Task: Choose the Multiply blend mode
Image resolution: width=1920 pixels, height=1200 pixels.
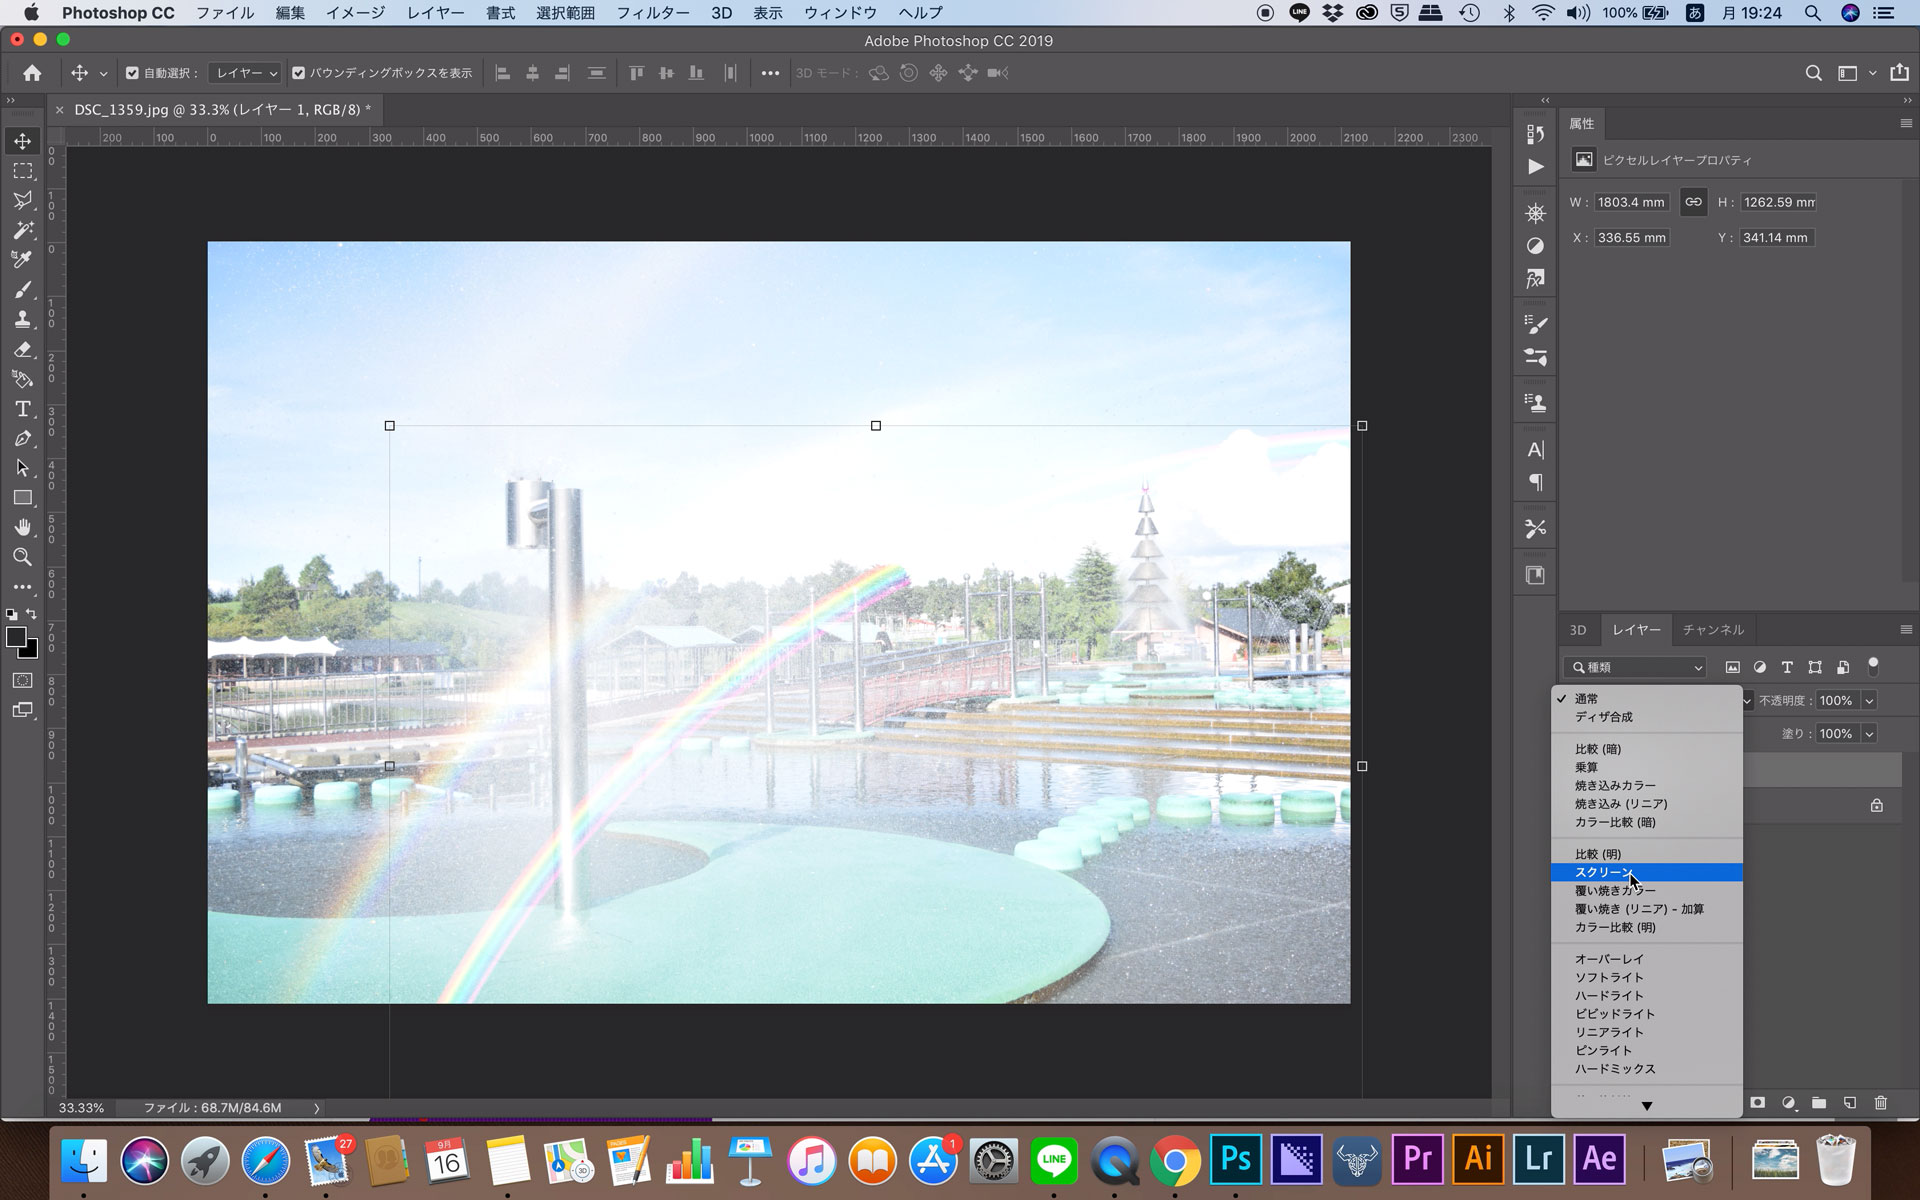Action: point(1646,767)
